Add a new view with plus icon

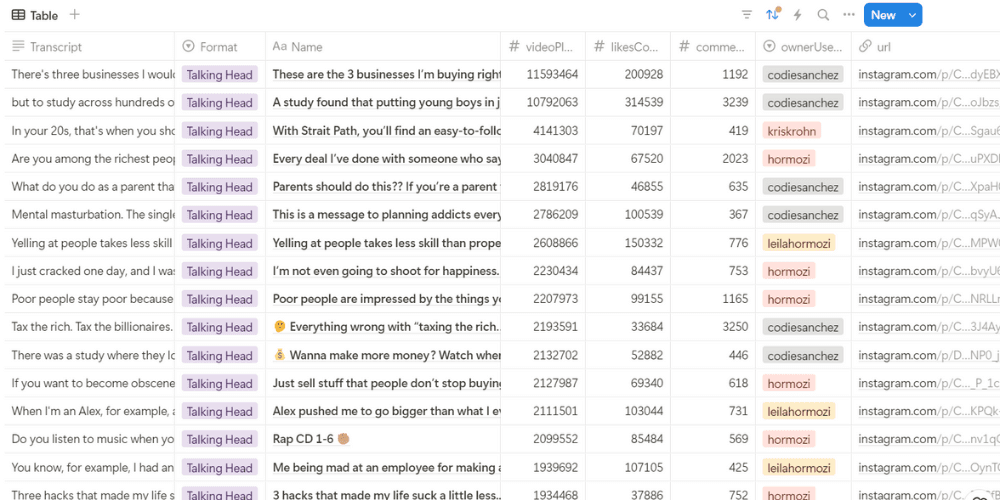click(x=75, y=15)
